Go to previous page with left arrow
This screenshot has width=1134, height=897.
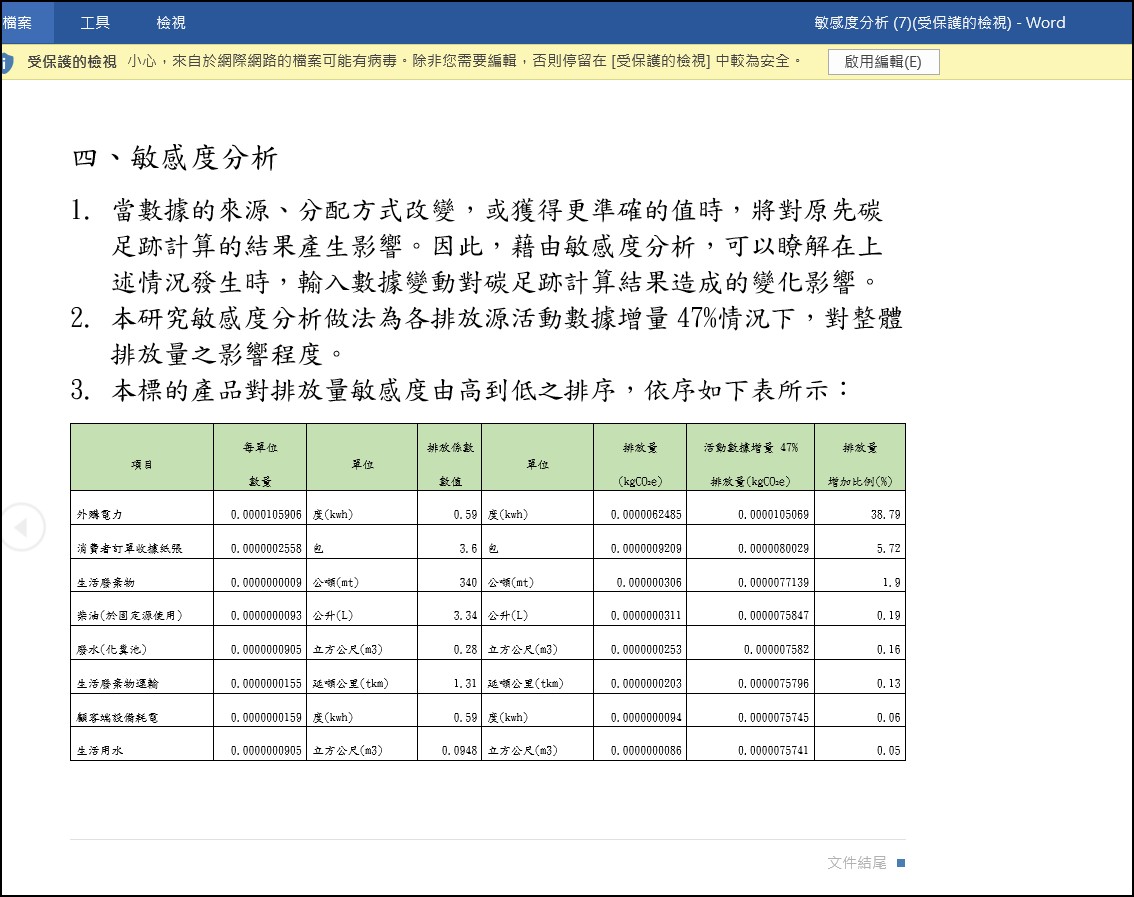pos(22,527)
